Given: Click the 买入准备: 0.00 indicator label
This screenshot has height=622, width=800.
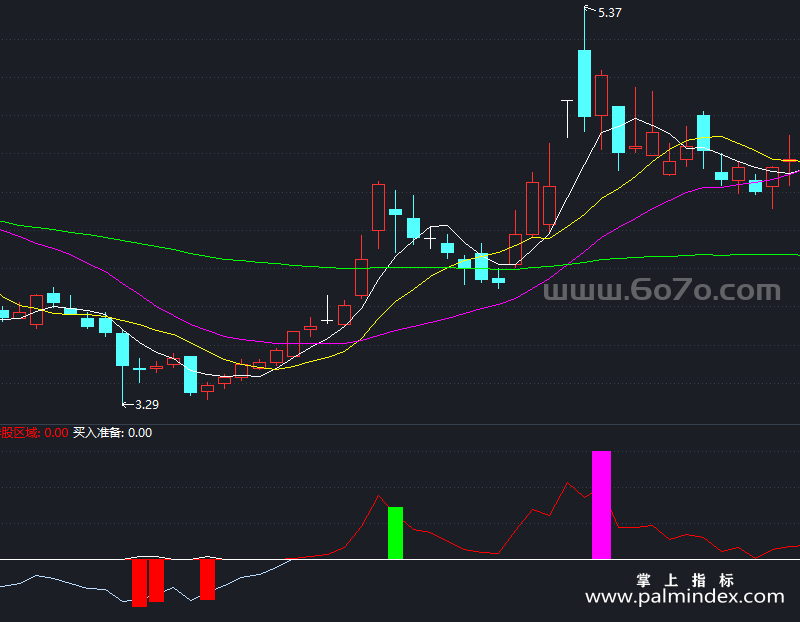Looking at the screenshot, I should tap(112, 433).
